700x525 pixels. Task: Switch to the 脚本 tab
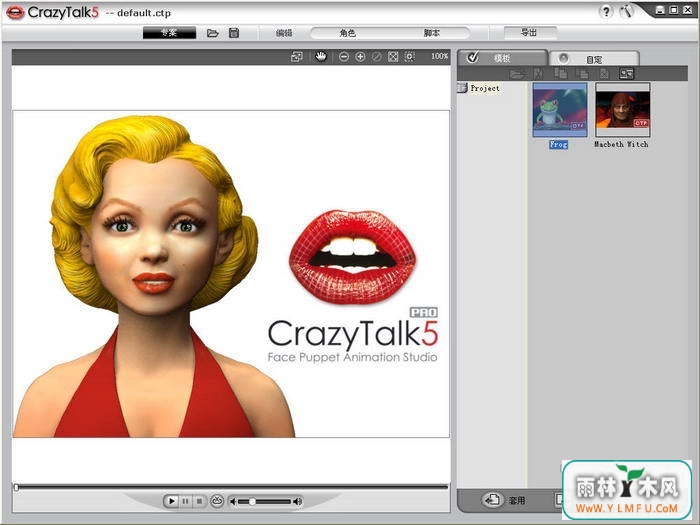click(x=431, y=33)
